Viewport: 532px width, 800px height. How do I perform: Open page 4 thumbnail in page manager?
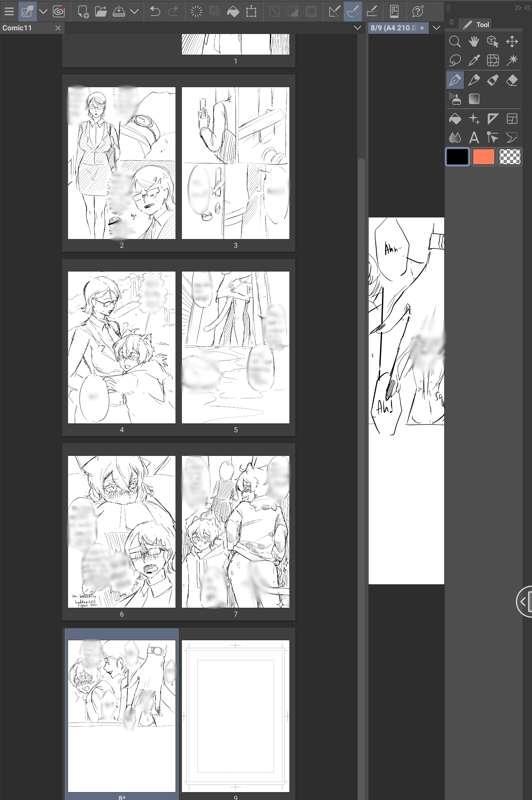tap(121, 347)
